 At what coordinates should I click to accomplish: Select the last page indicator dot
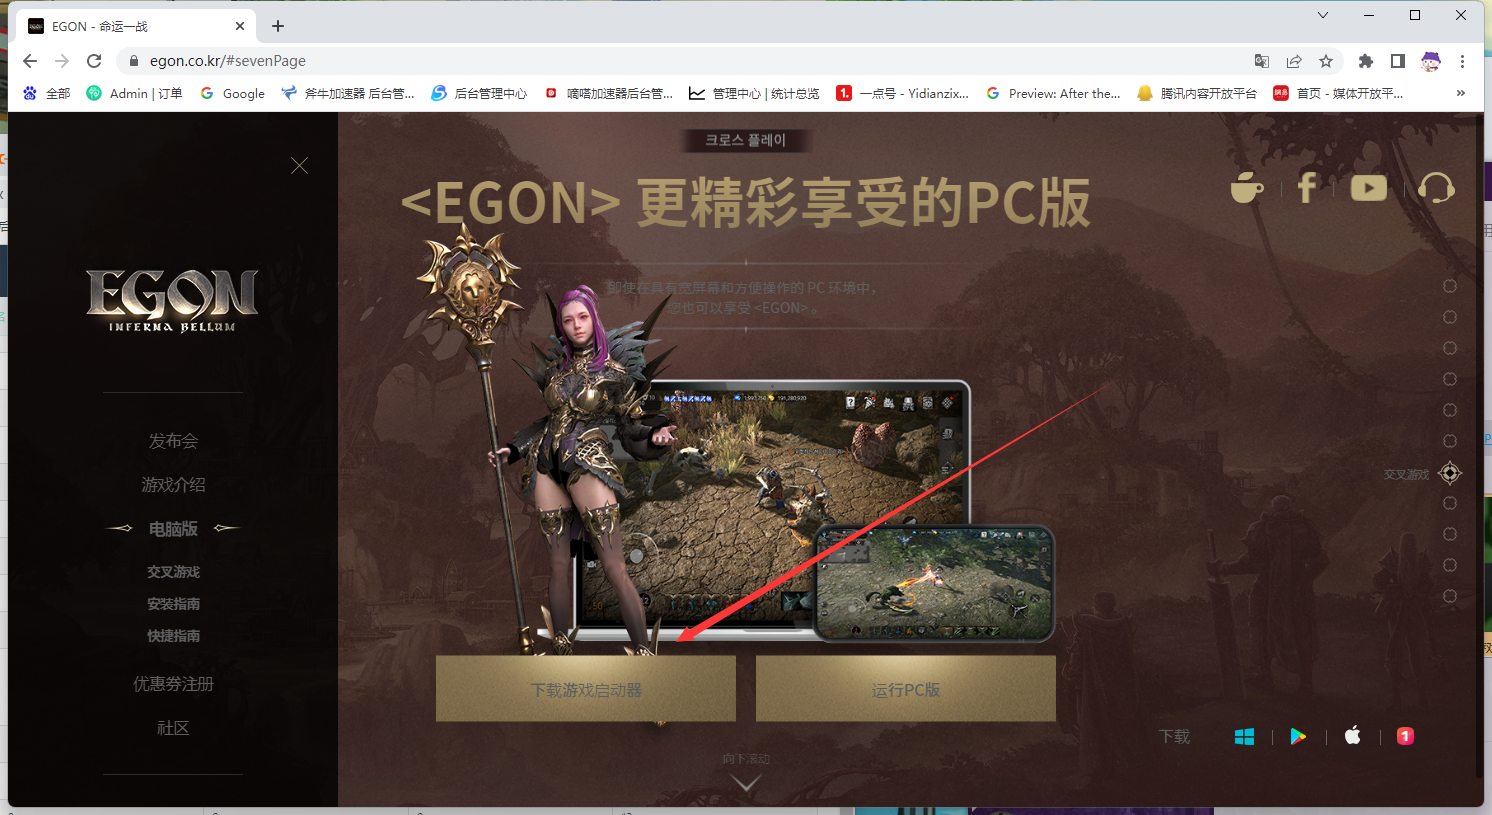[1450, 597]
